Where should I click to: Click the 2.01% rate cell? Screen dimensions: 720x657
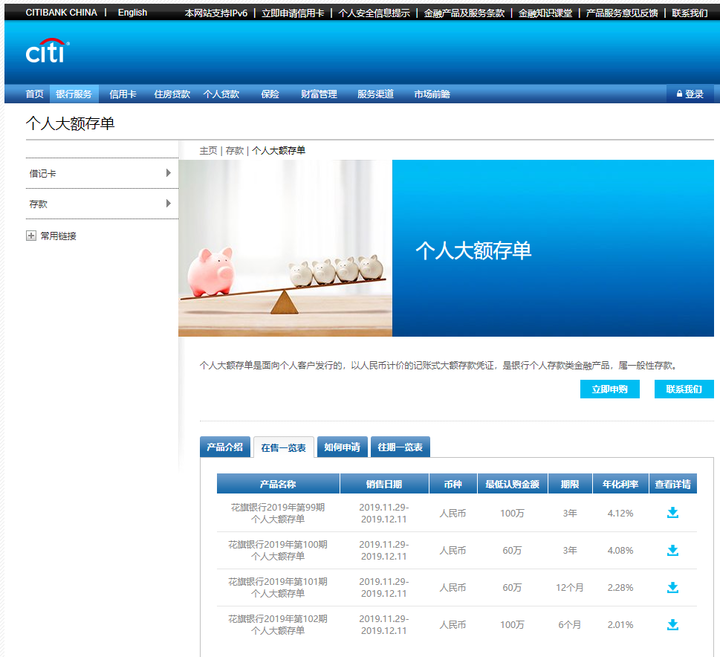[620, 624]
